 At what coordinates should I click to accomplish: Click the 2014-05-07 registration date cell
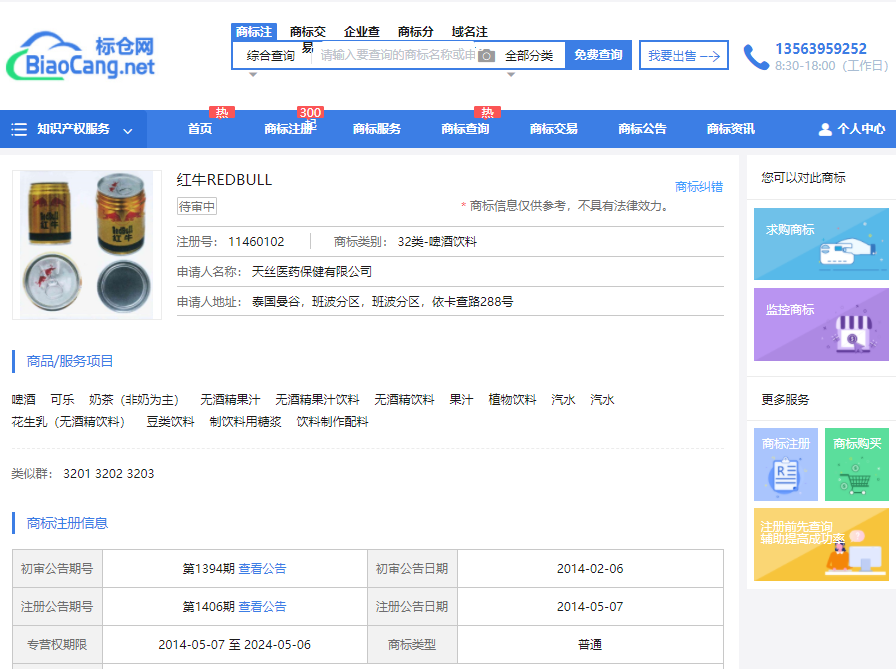tap(590, 607)
